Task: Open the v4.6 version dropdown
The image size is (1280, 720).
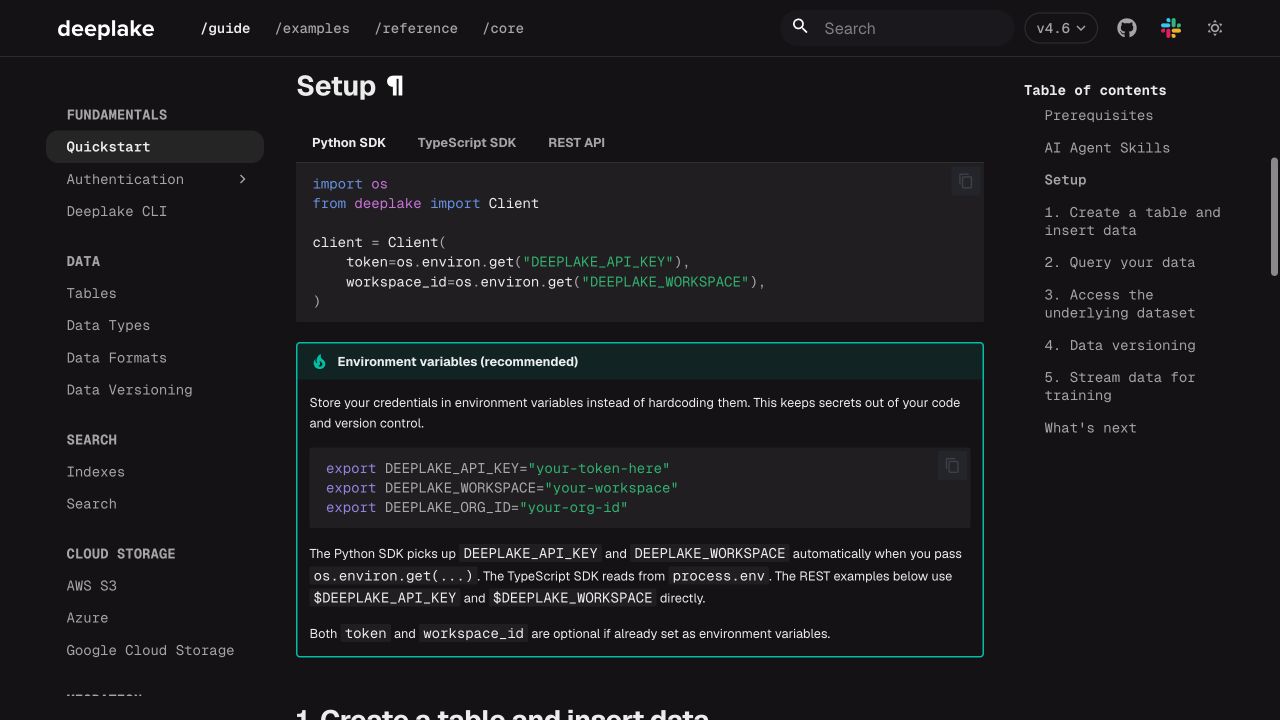Action: click(1061, 28)
